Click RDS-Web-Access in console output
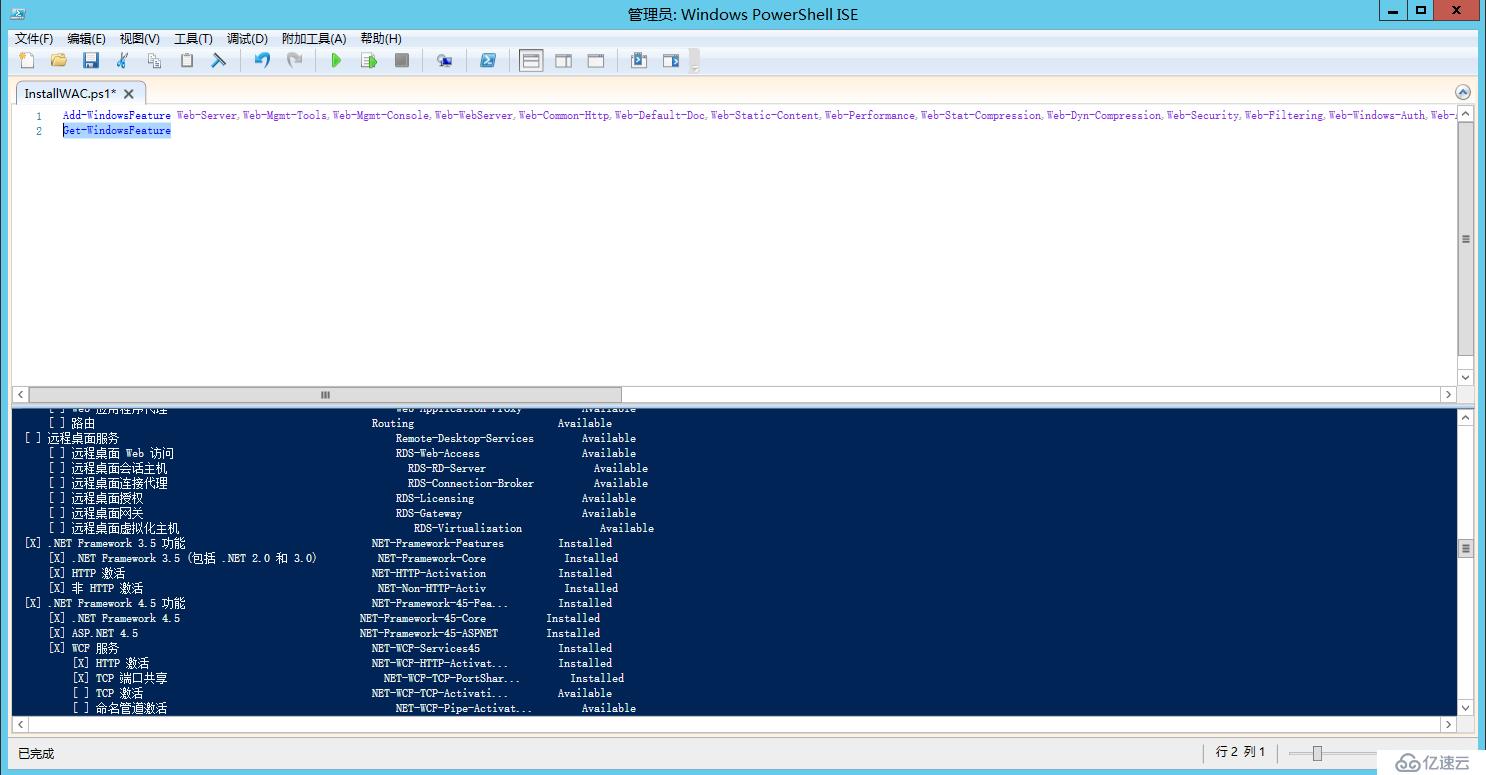This screenshot has height=775, width=1486. point(438,454)
